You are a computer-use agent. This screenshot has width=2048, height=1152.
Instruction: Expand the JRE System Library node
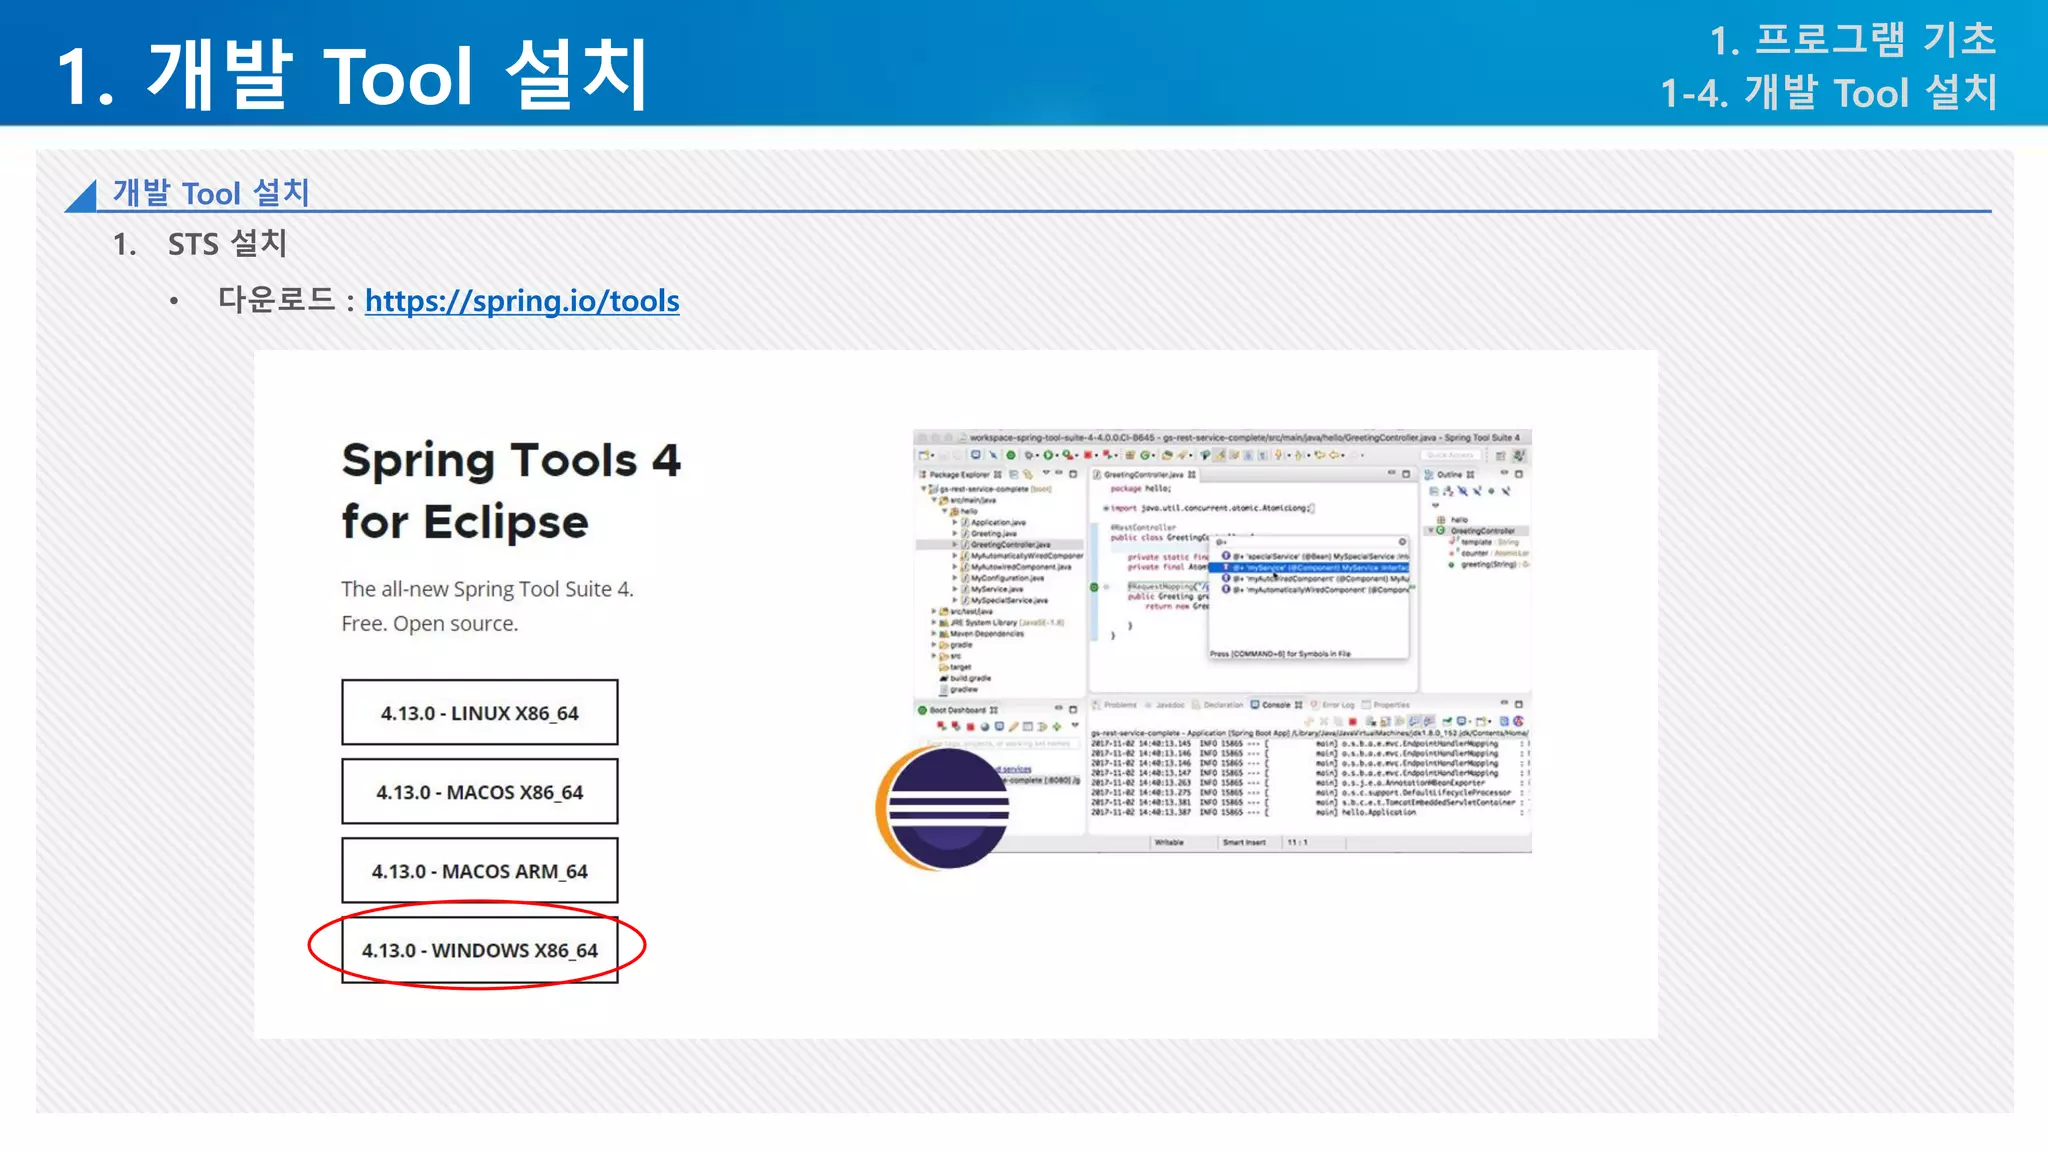(x=934, y=622)
